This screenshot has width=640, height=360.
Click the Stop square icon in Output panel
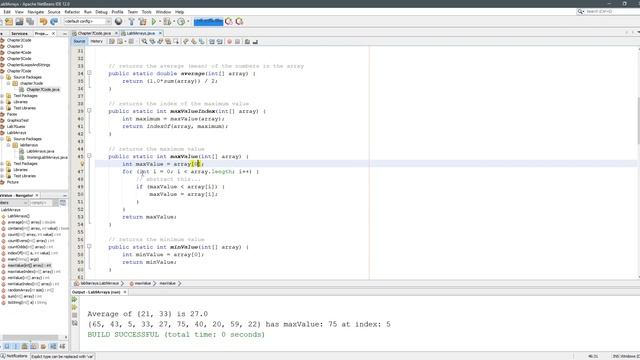tap(74, 315)
